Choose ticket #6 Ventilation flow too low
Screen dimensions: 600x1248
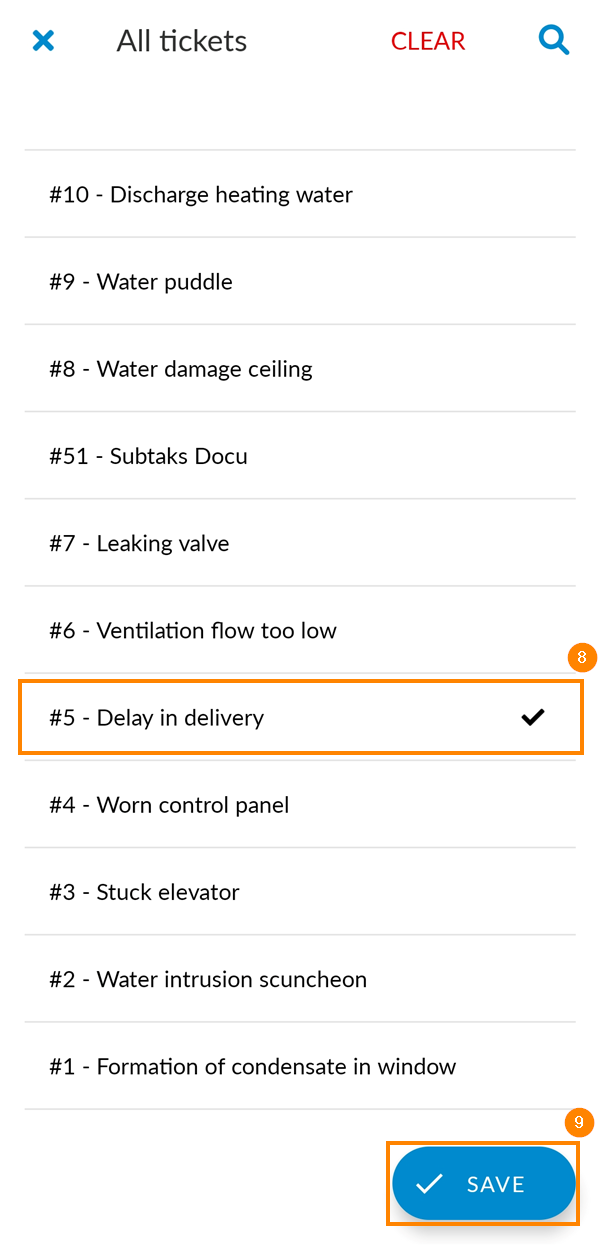click(x=300, y=630)
